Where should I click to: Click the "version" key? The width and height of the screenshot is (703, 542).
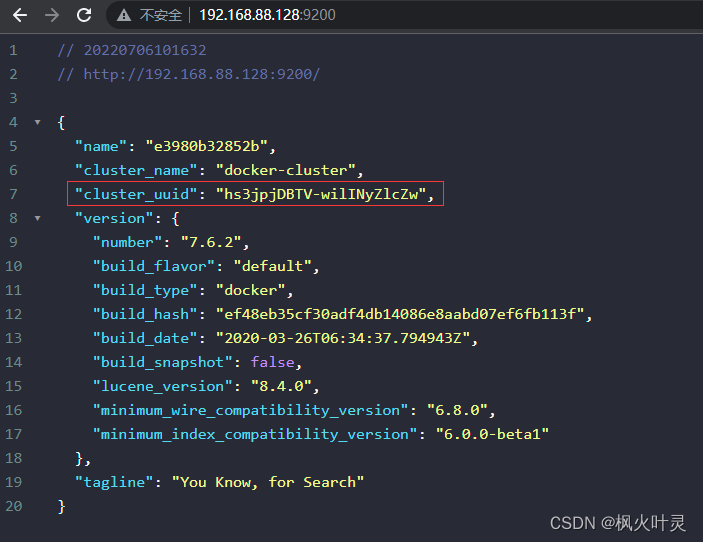coord(114,218)
